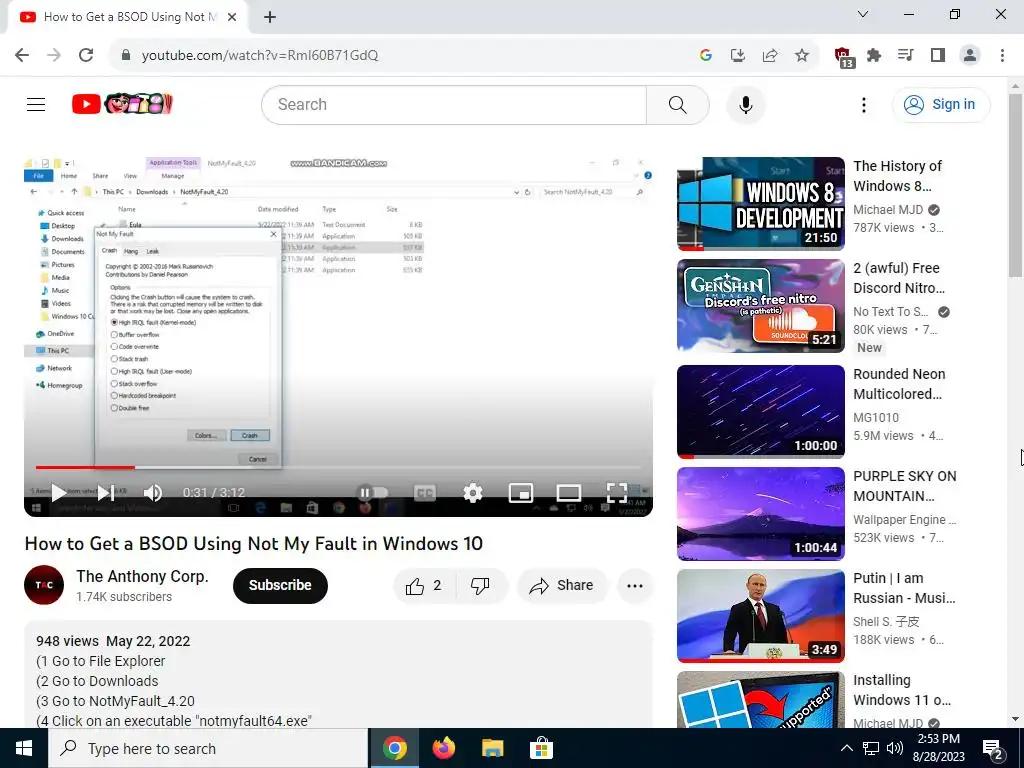The image size is (1024, 768).
Task: View site information lock icon
Action: click(x=126, y=55)
